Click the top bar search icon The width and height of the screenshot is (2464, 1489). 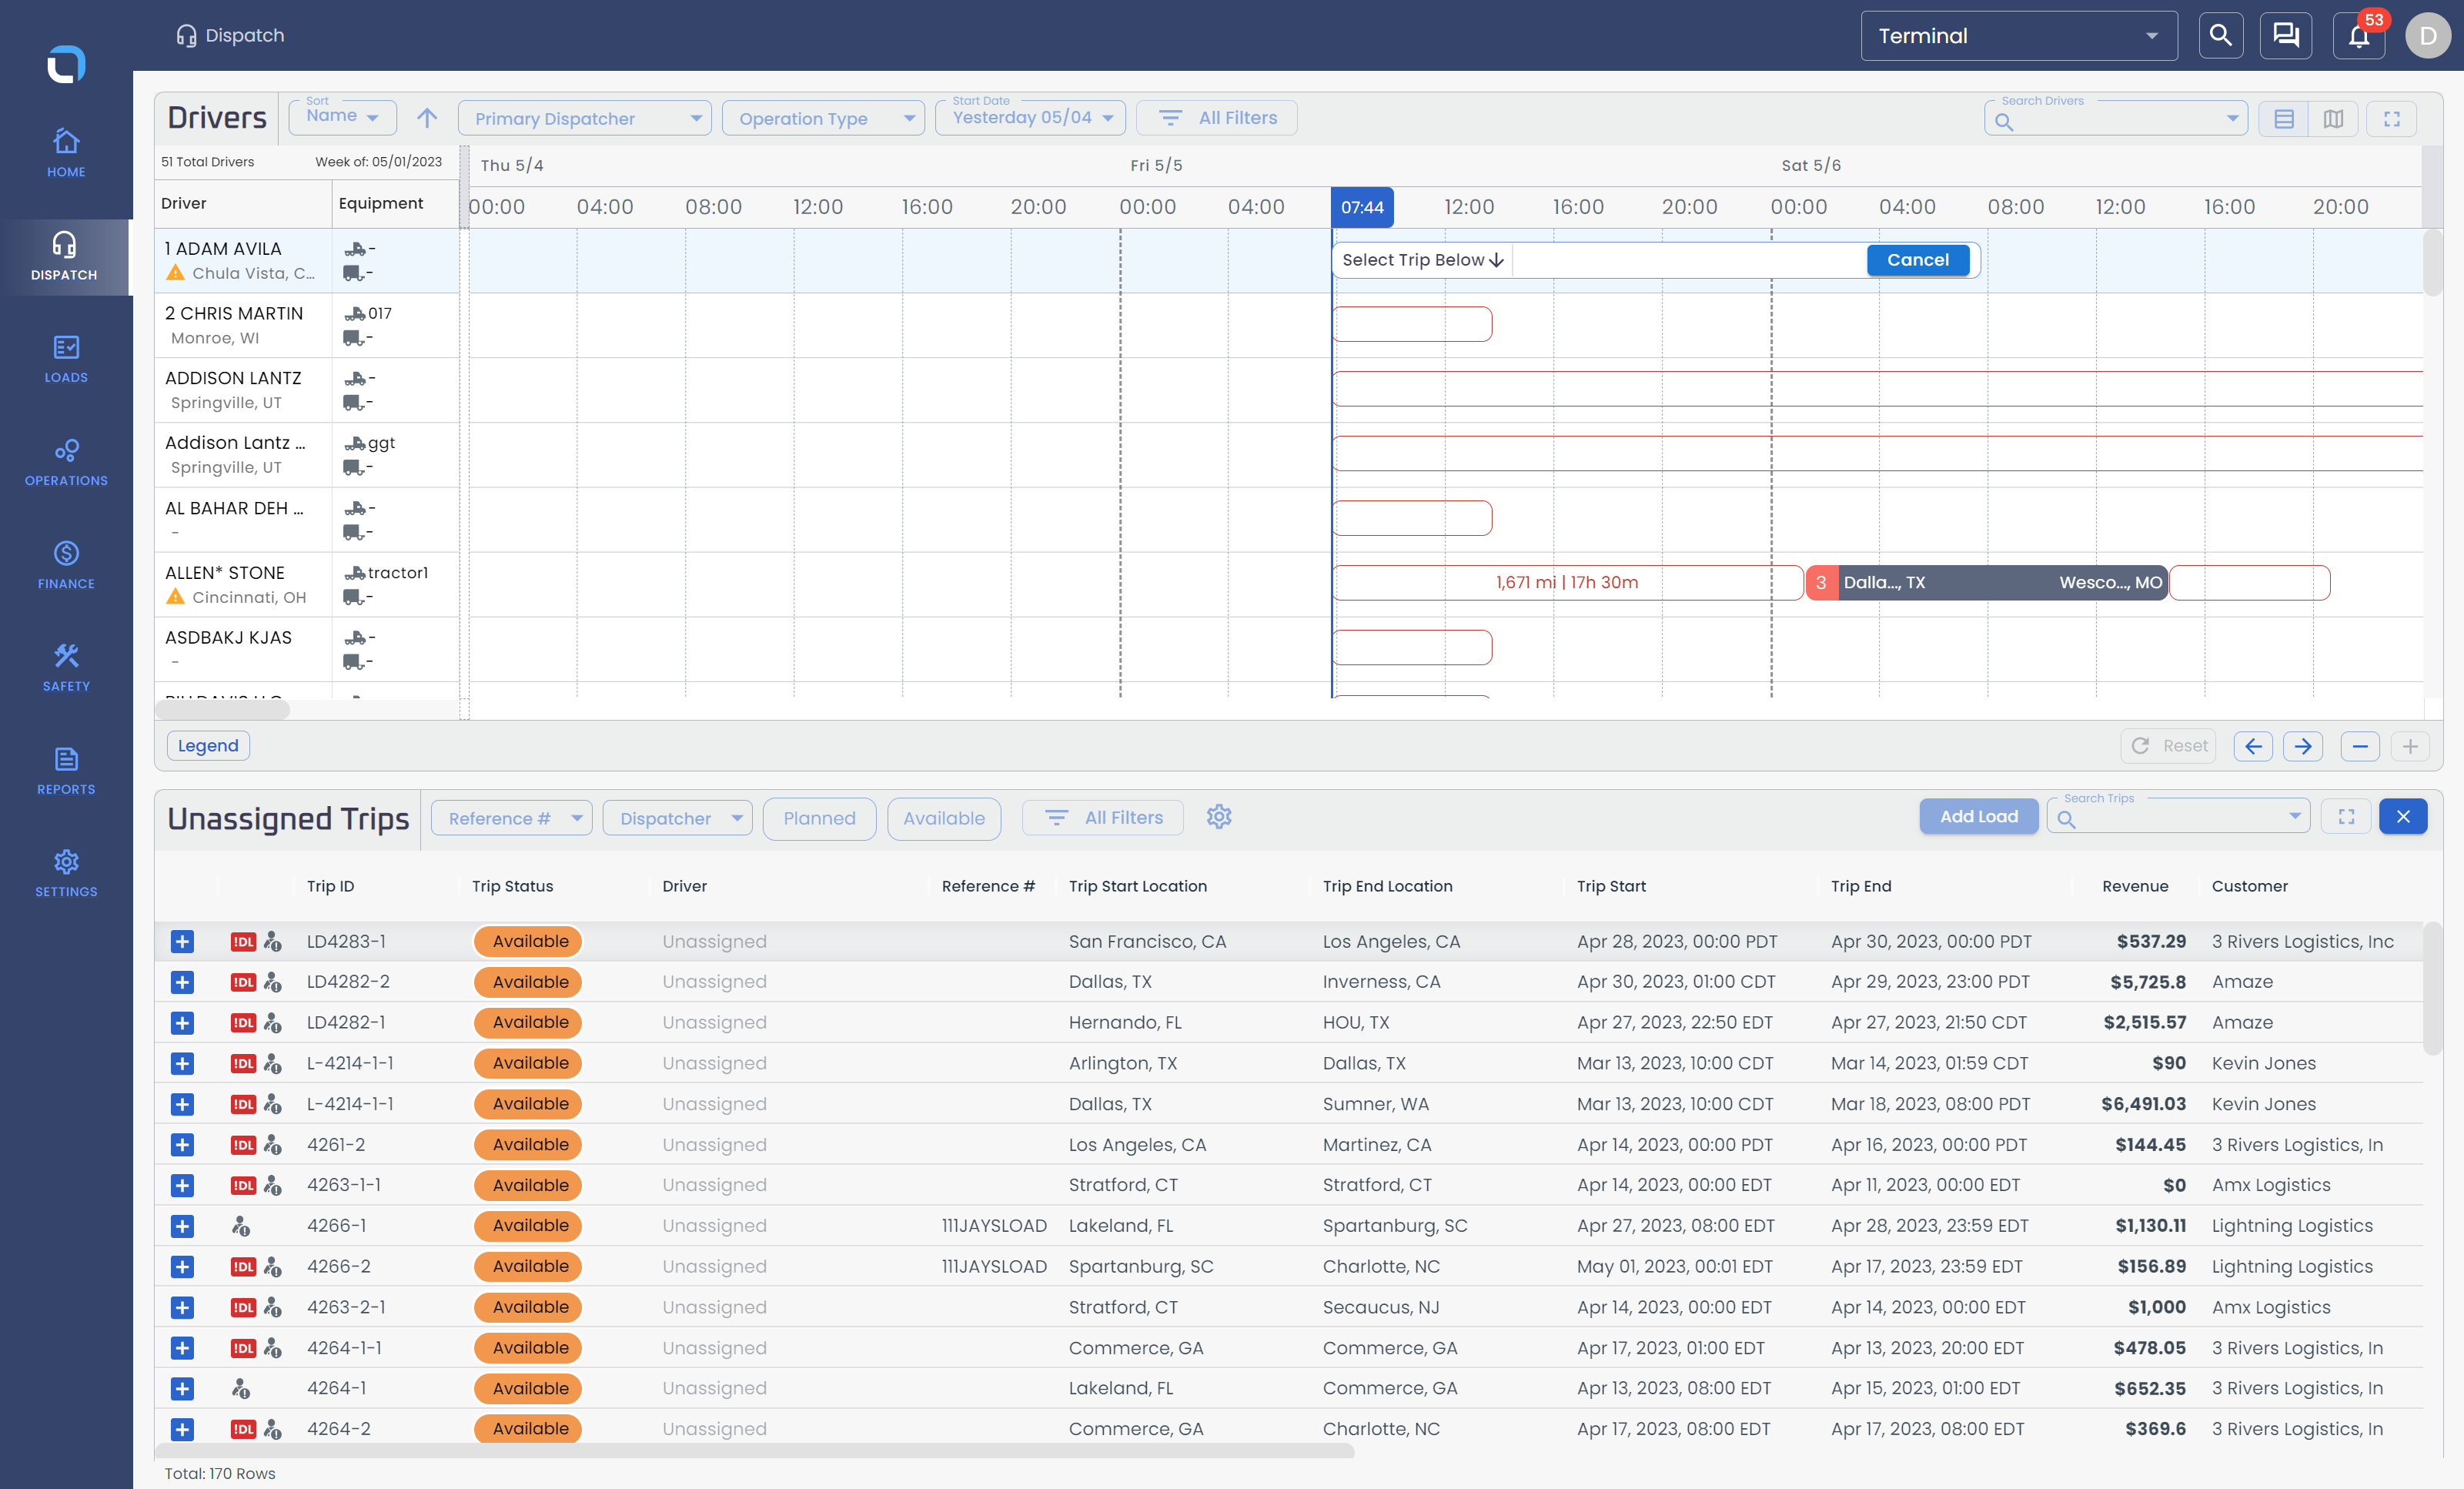tap(2220, 37)
